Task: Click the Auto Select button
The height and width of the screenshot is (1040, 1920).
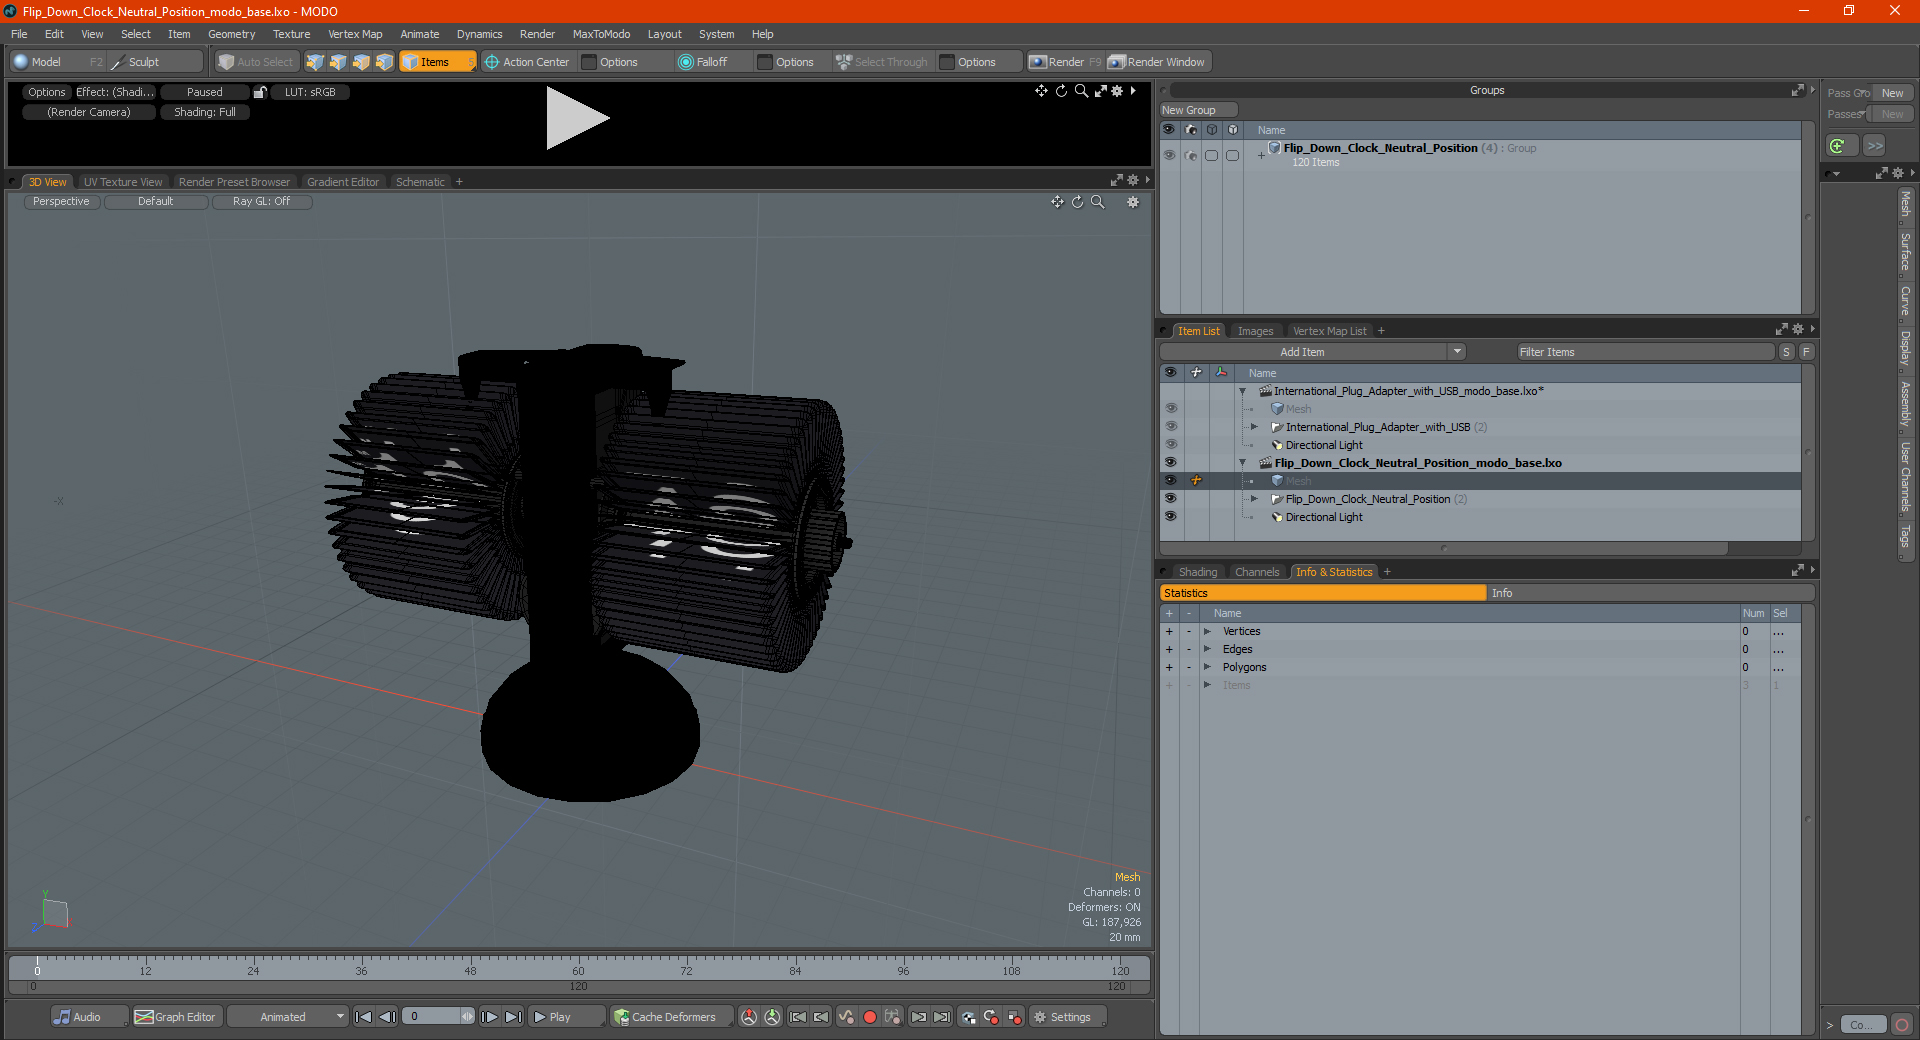Action: pos(257,62)
